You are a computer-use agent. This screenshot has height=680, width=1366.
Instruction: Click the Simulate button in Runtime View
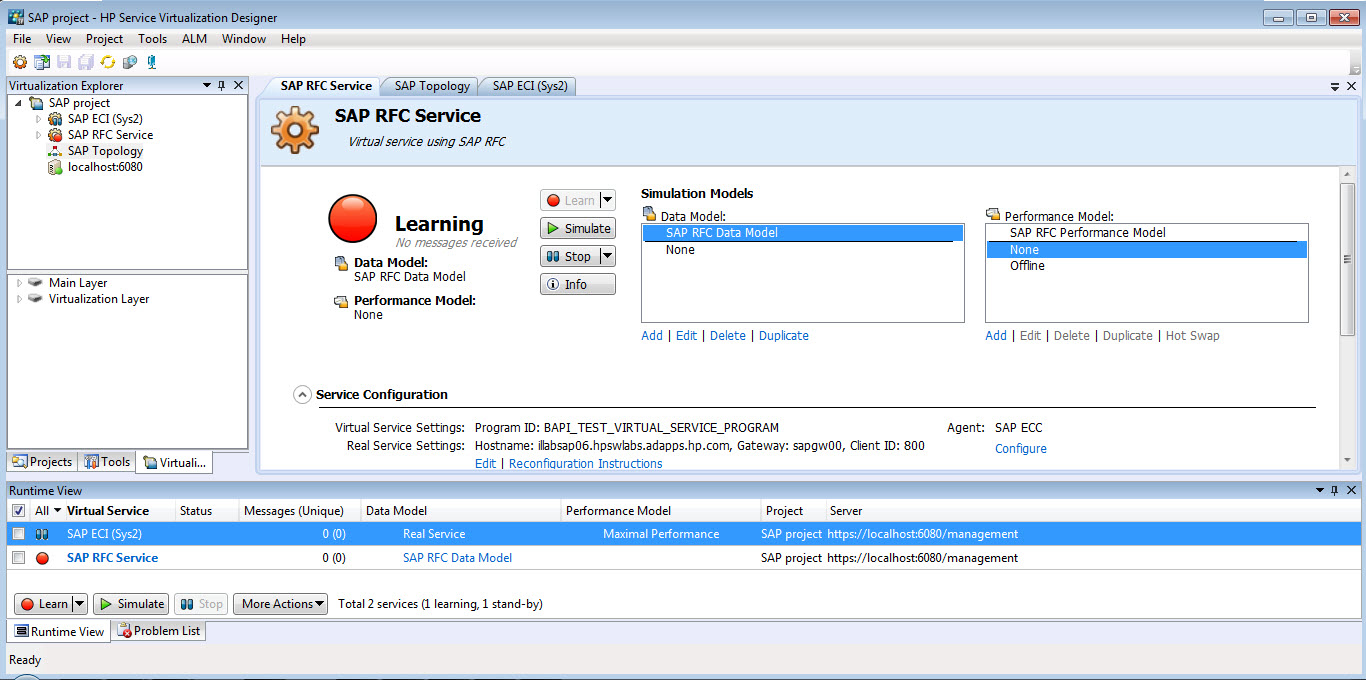click(131, 604)
